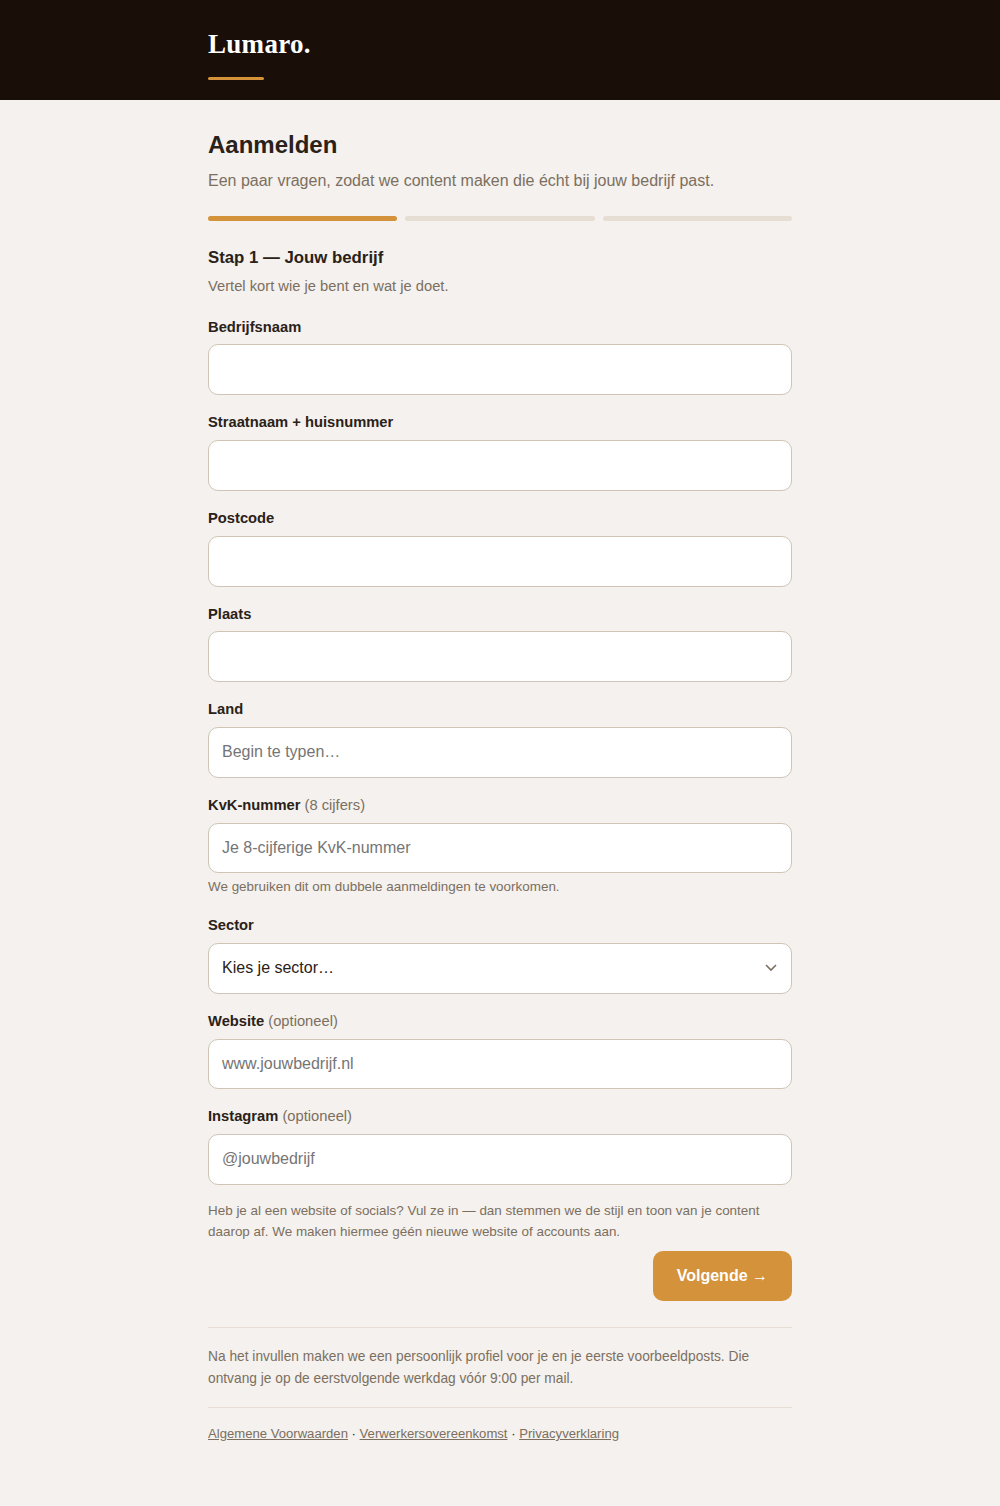Click the second progress step bar
The width and height of the screenshot is (1000, 1506).
point(500,218)
